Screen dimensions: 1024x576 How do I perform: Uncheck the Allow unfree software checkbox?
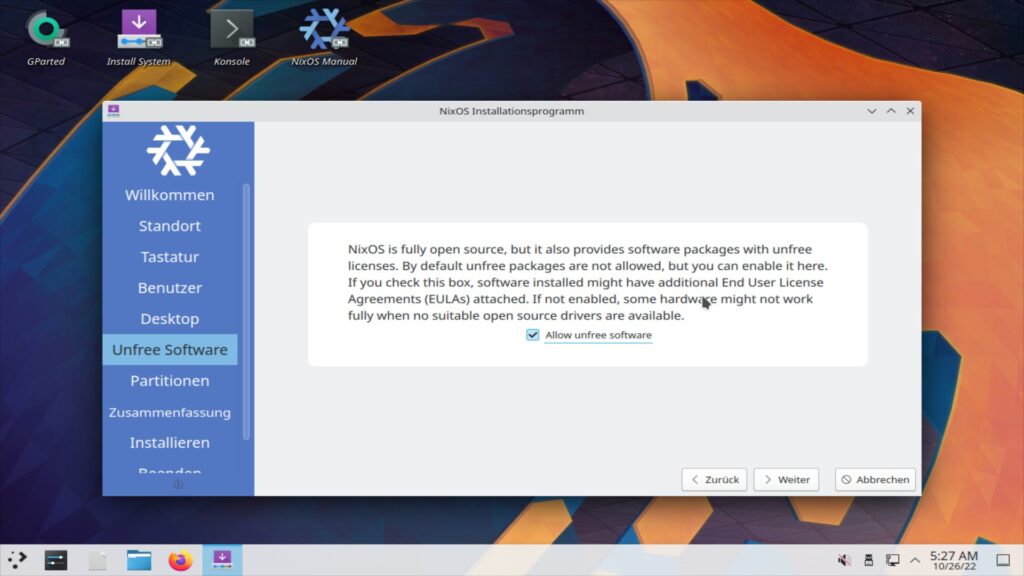(x=532, y=334)
